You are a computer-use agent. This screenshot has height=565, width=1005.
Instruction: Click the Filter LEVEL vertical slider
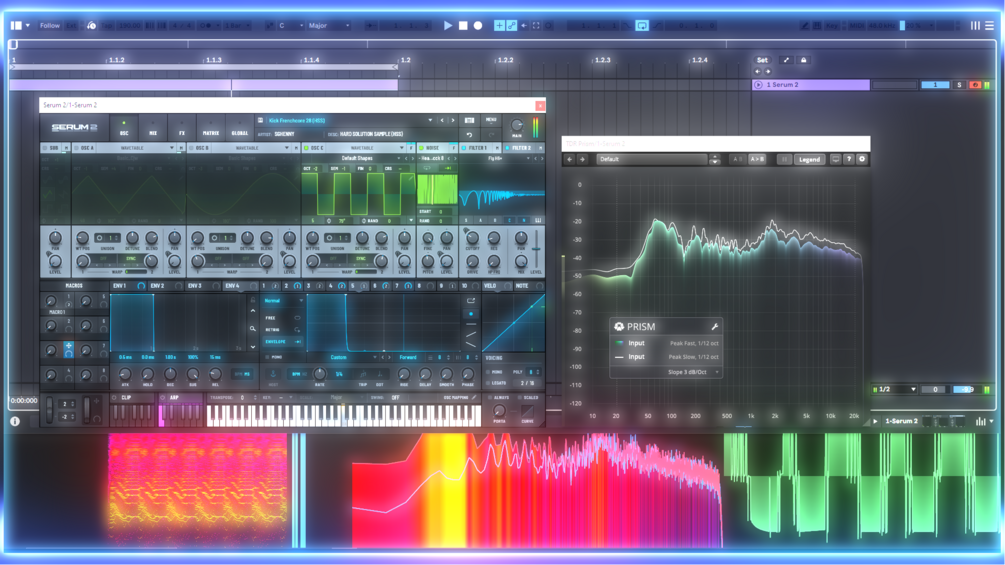[x=536, y=249]
